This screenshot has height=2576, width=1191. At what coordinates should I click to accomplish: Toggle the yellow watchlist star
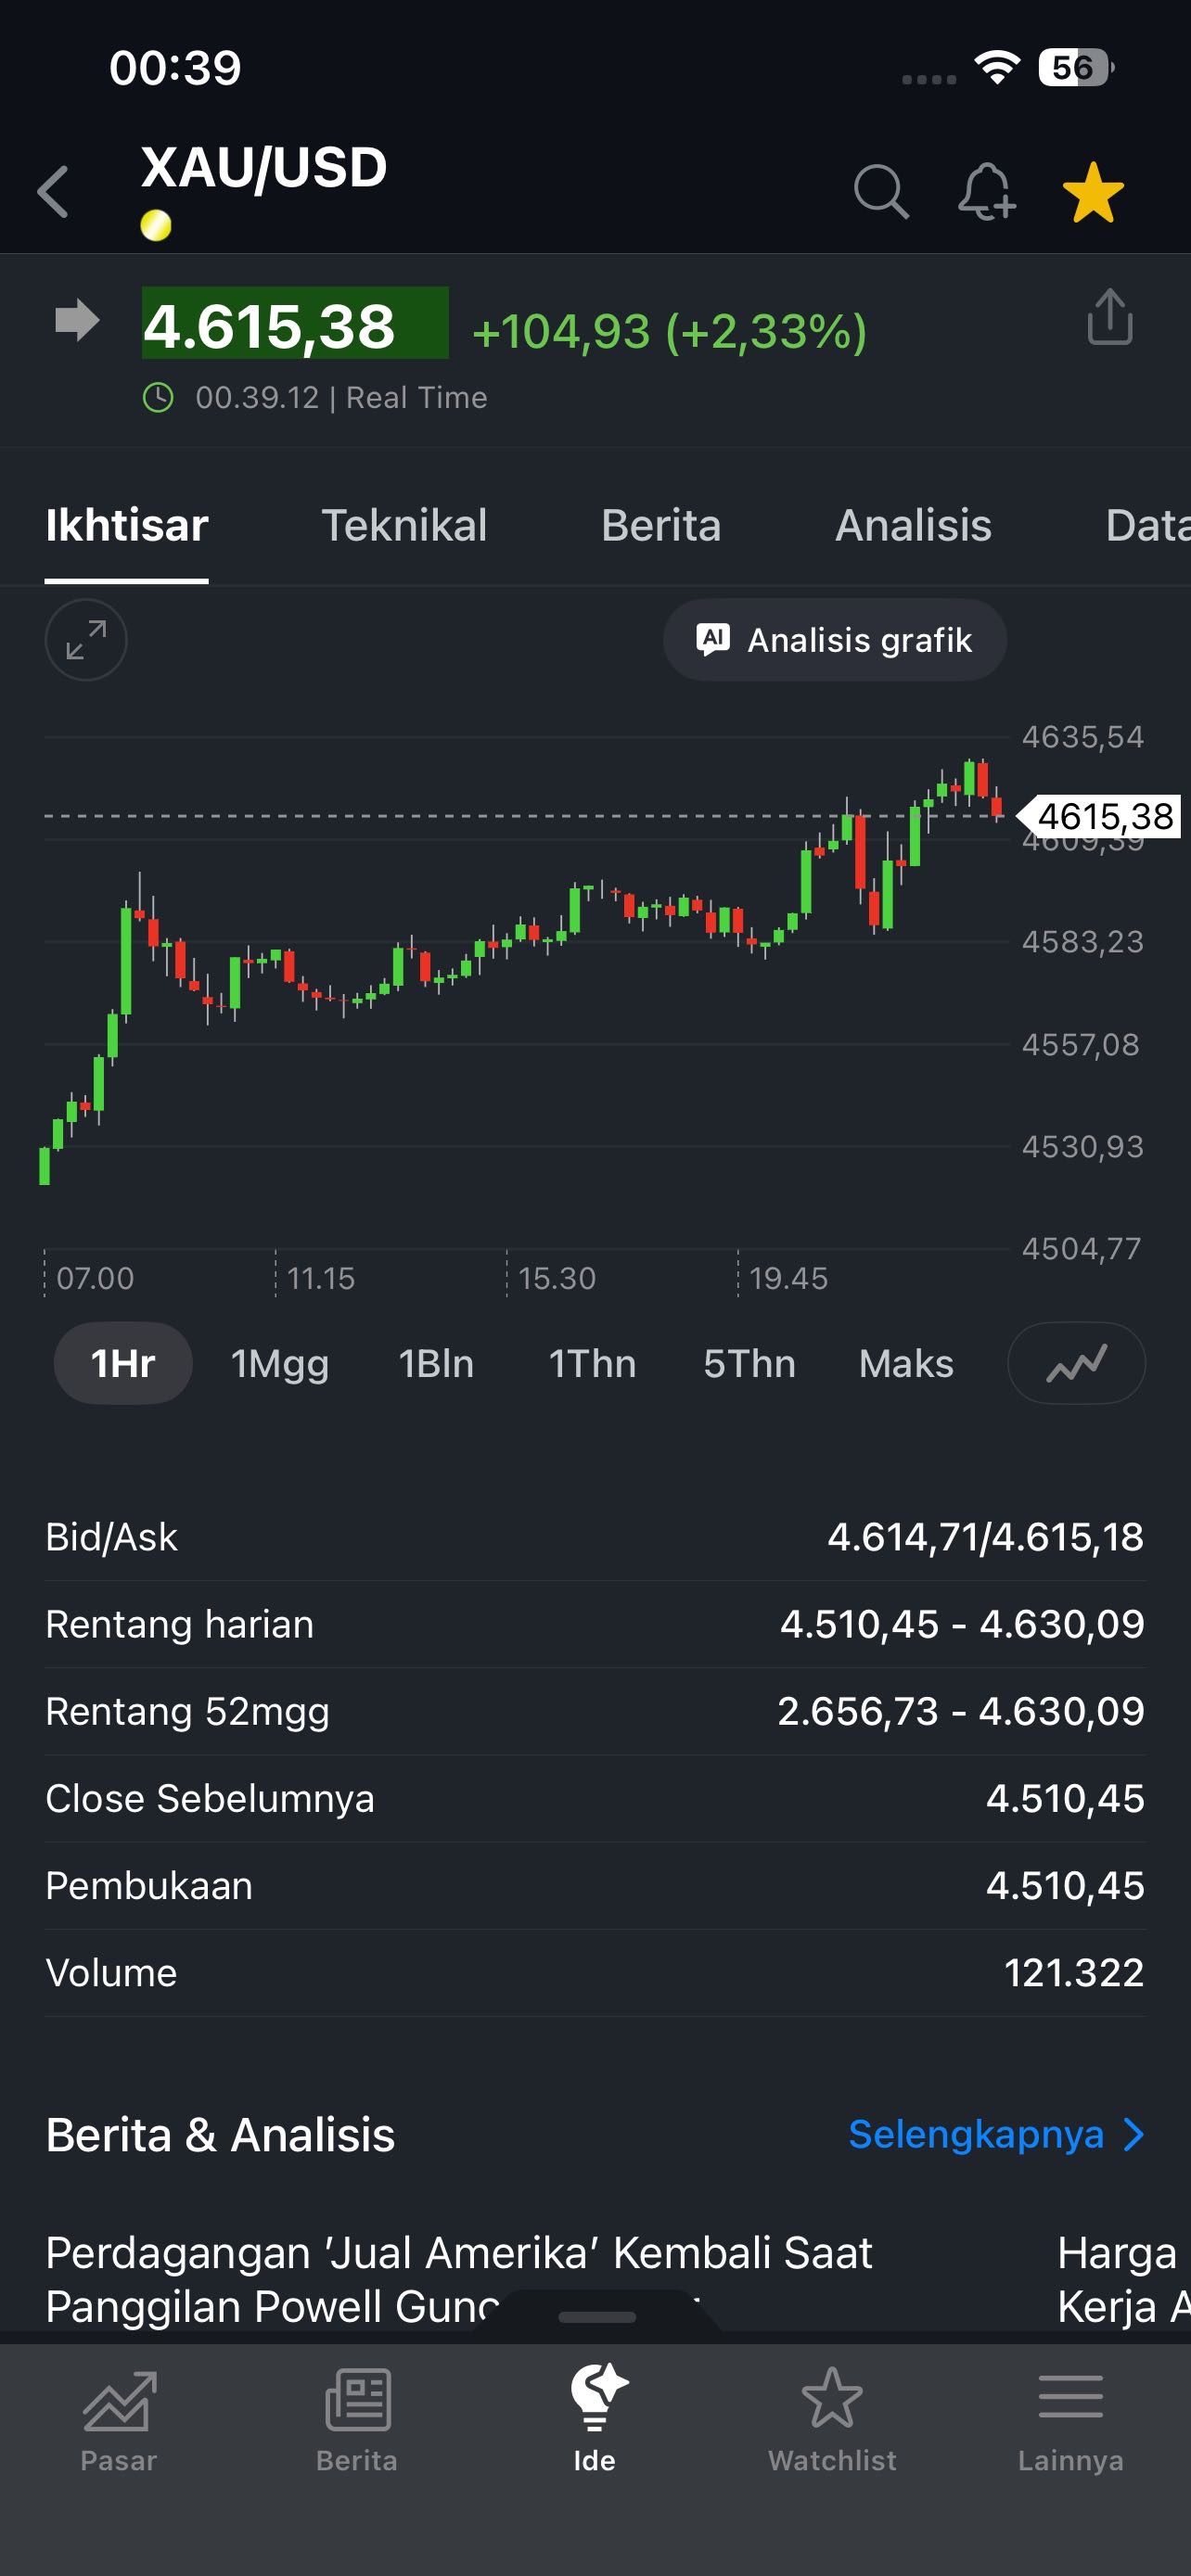[1092, 191]
